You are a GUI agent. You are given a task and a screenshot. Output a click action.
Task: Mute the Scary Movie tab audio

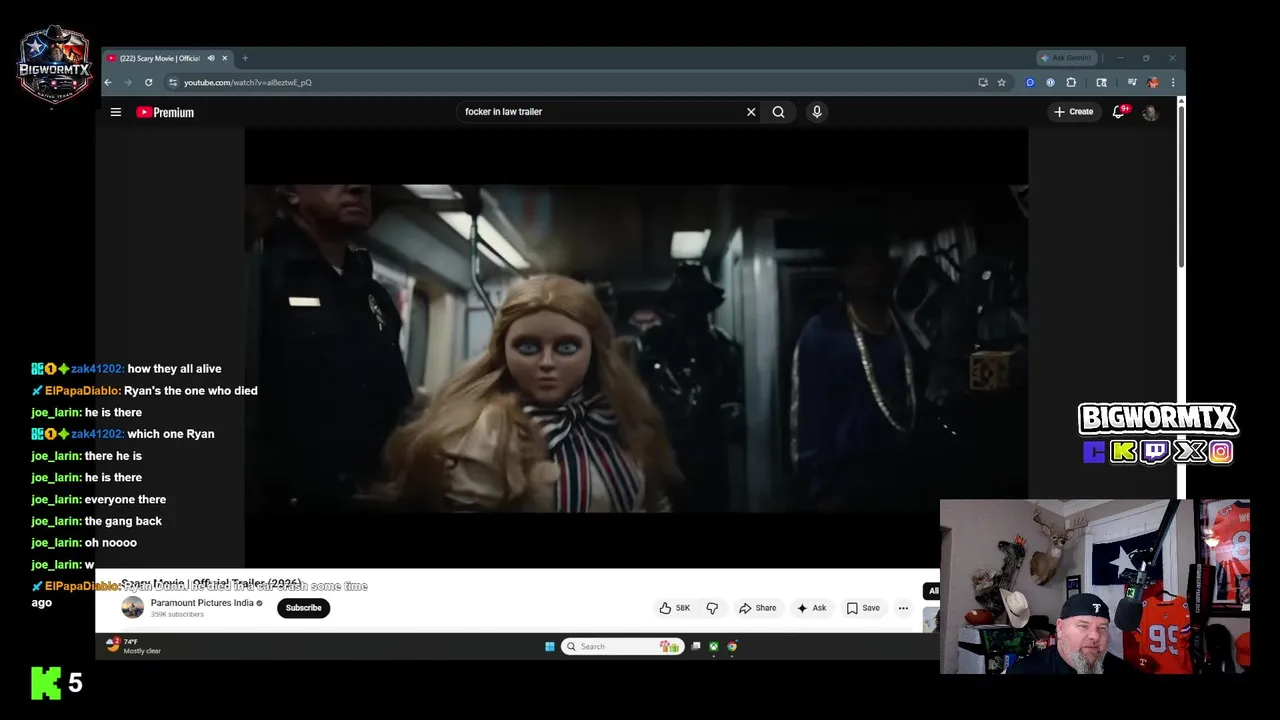coord(210,58)
